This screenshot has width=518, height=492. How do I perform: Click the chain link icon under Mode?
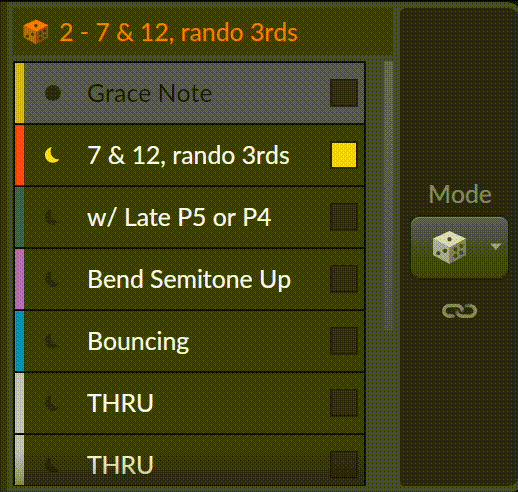point(459,311)
